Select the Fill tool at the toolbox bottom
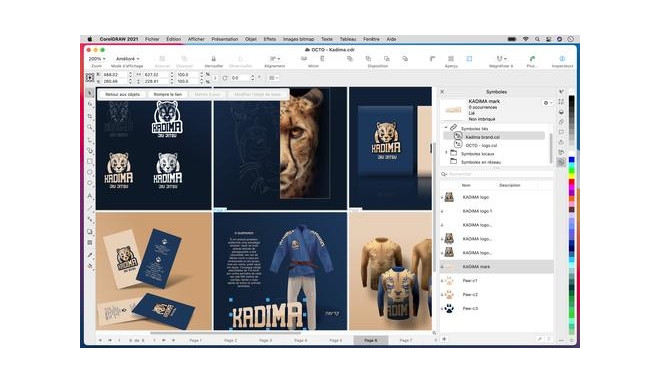 [90, 266]
